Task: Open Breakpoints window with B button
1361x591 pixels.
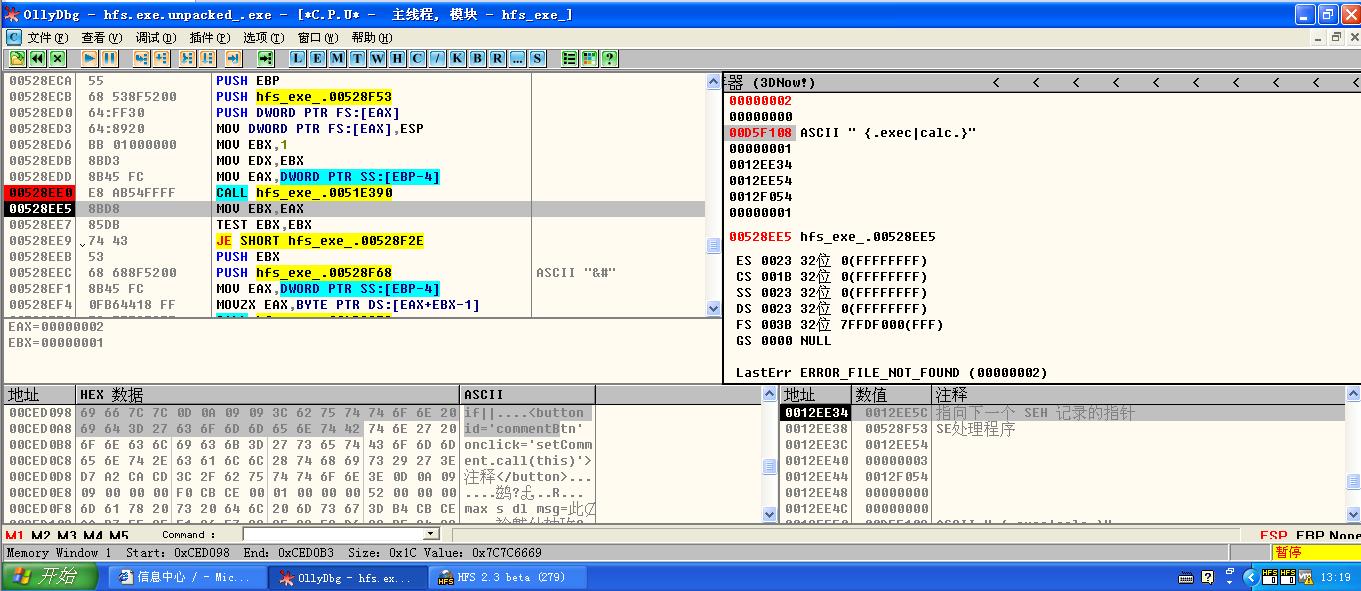Action: click(478, 59)
